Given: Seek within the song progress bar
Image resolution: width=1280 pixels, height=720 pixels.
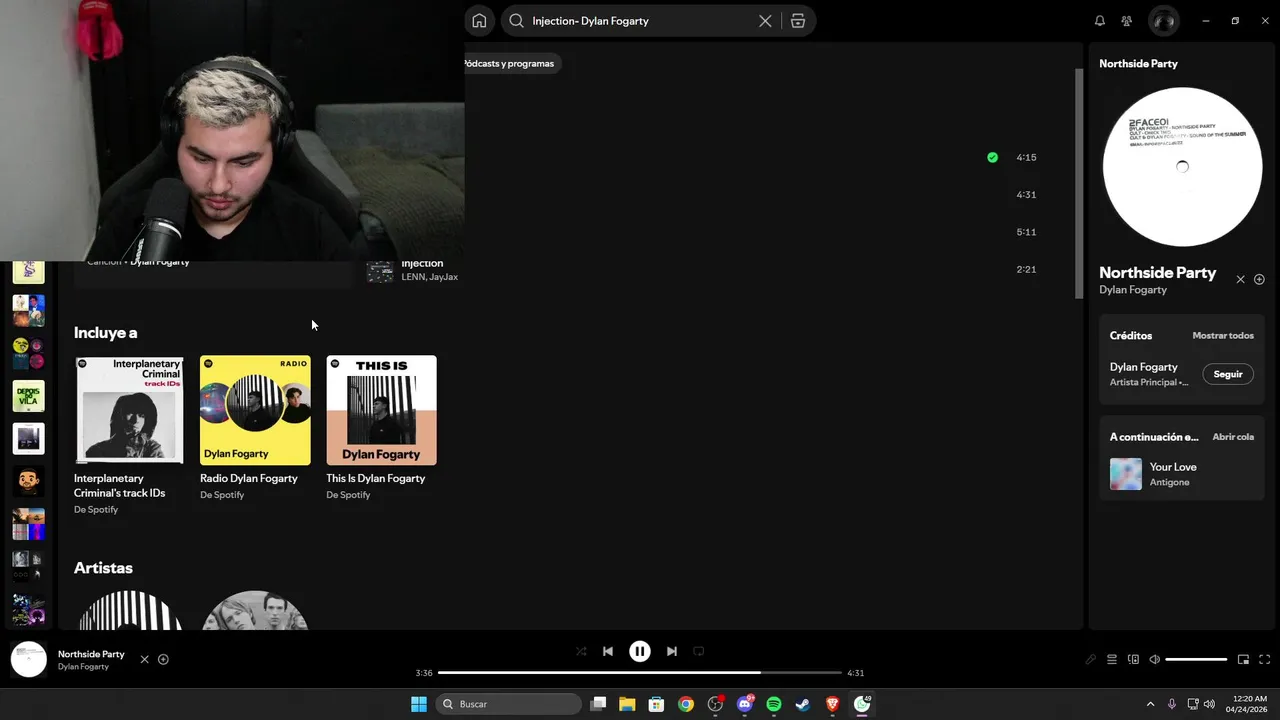Looking at the screenshot, I should pos(640,673).
